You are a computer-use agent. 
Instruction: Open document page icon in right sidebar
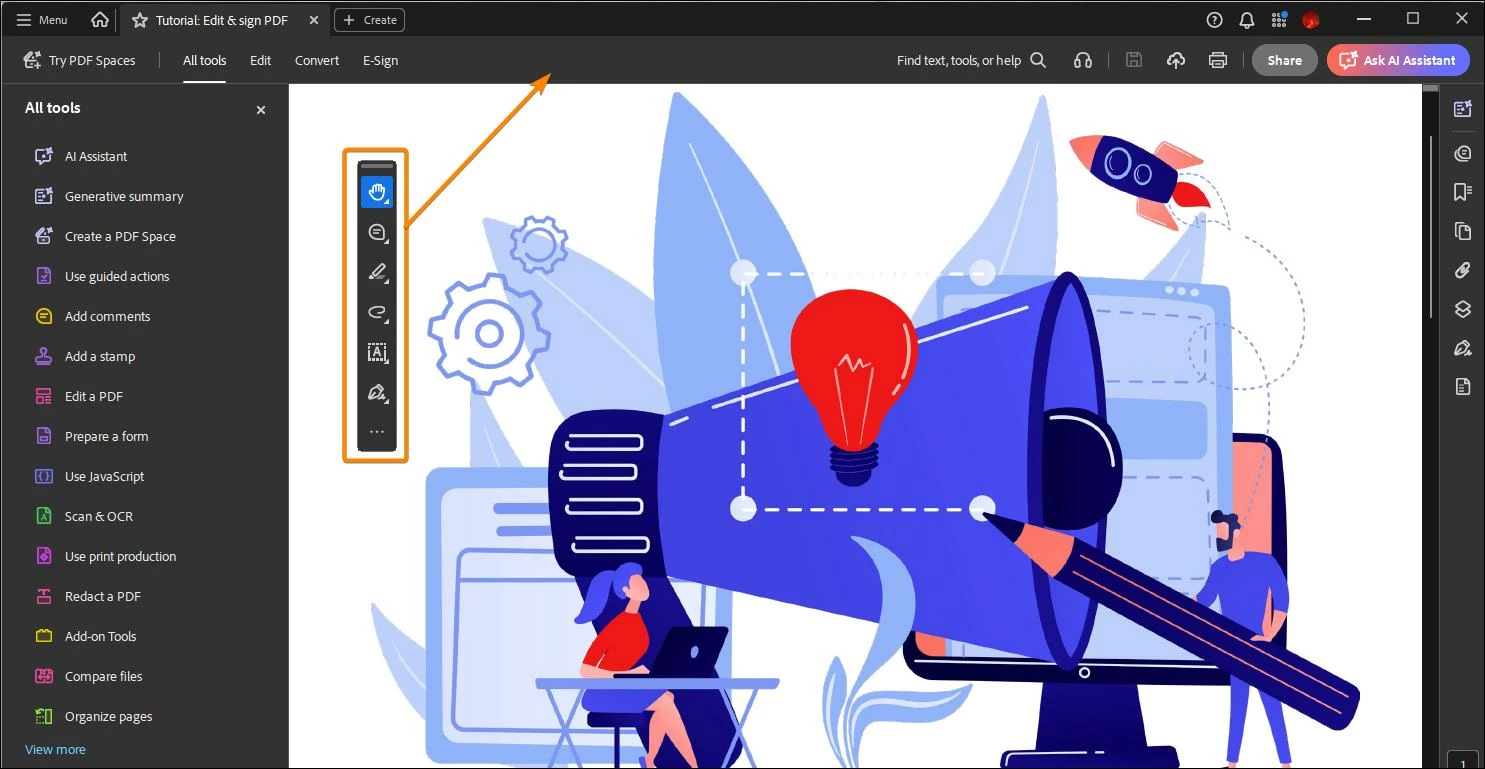tap(1463, 387)
